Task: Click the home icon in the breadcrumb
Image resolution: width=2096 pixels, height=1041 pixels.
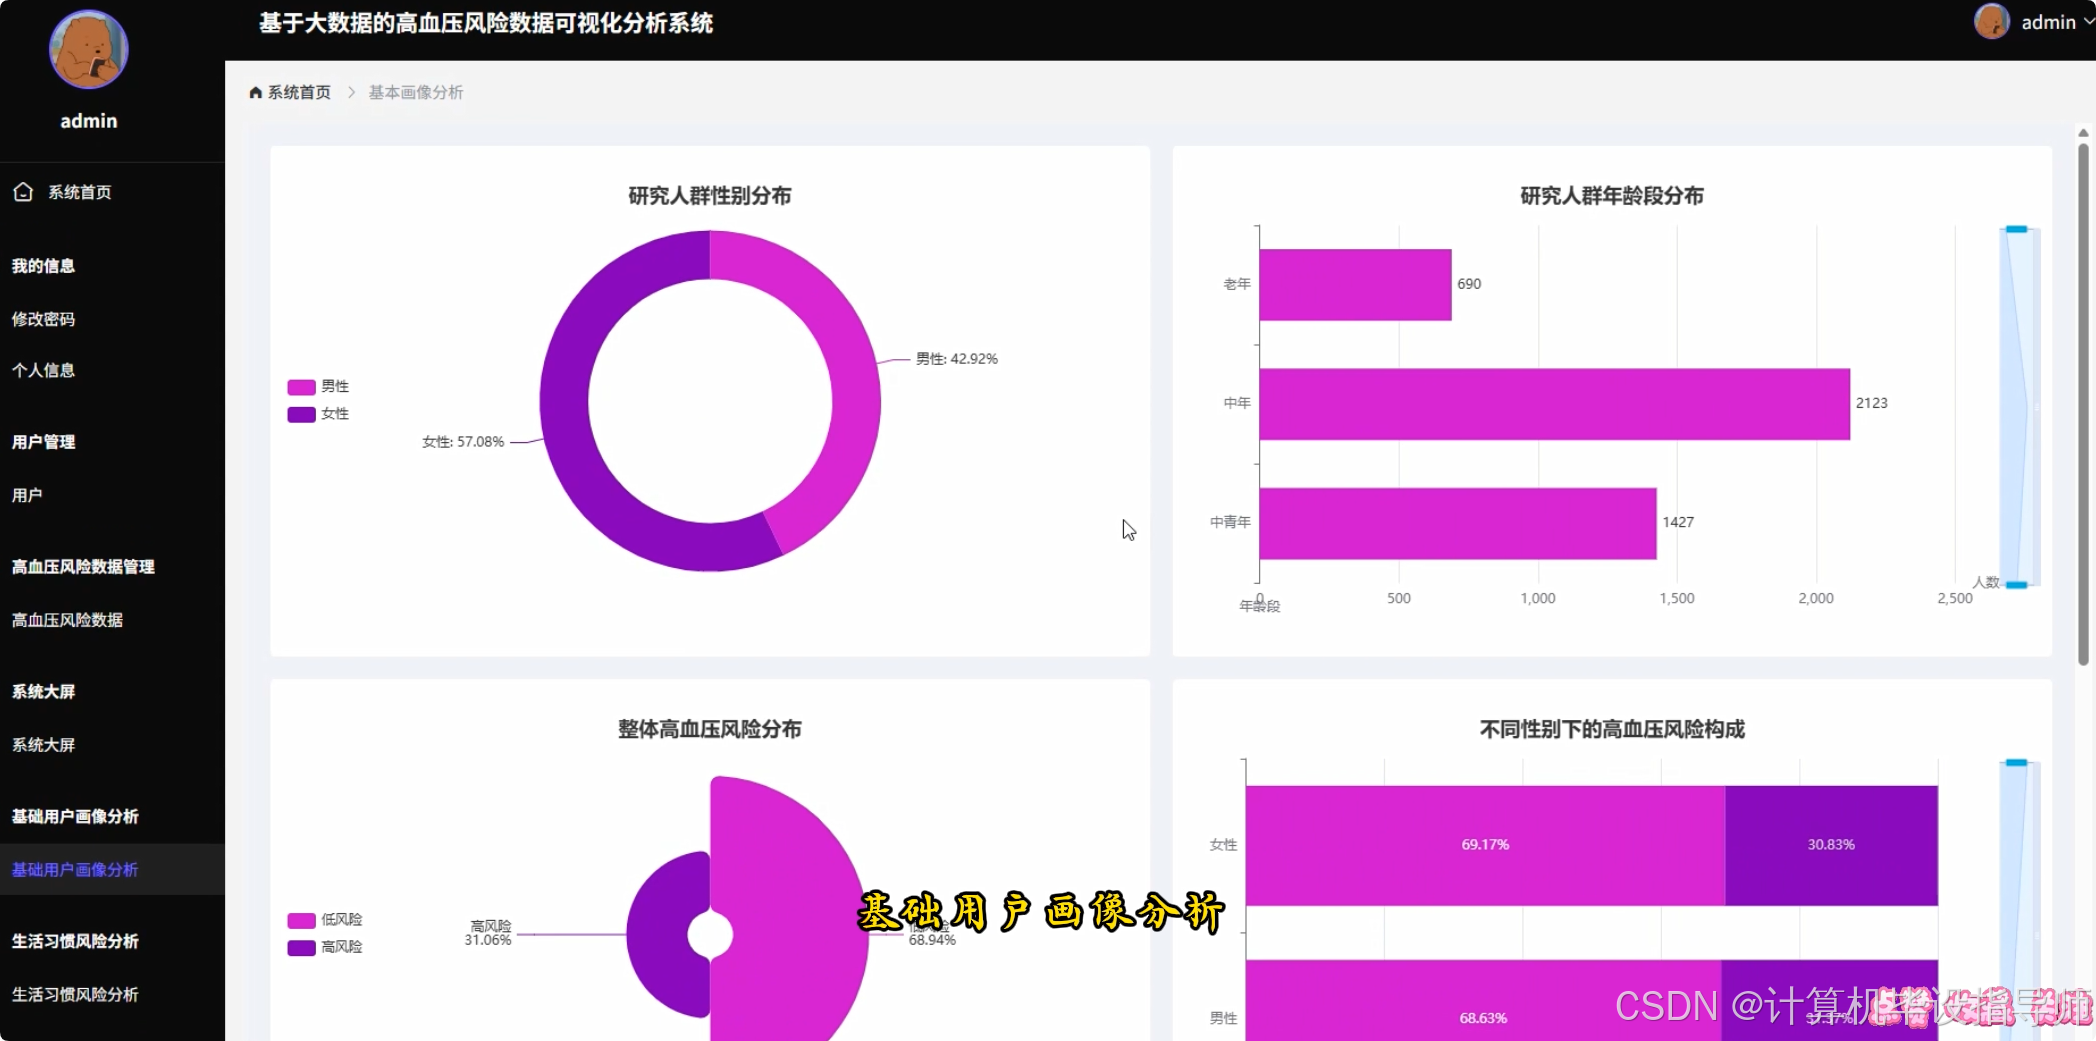Action: click(254, 92)
